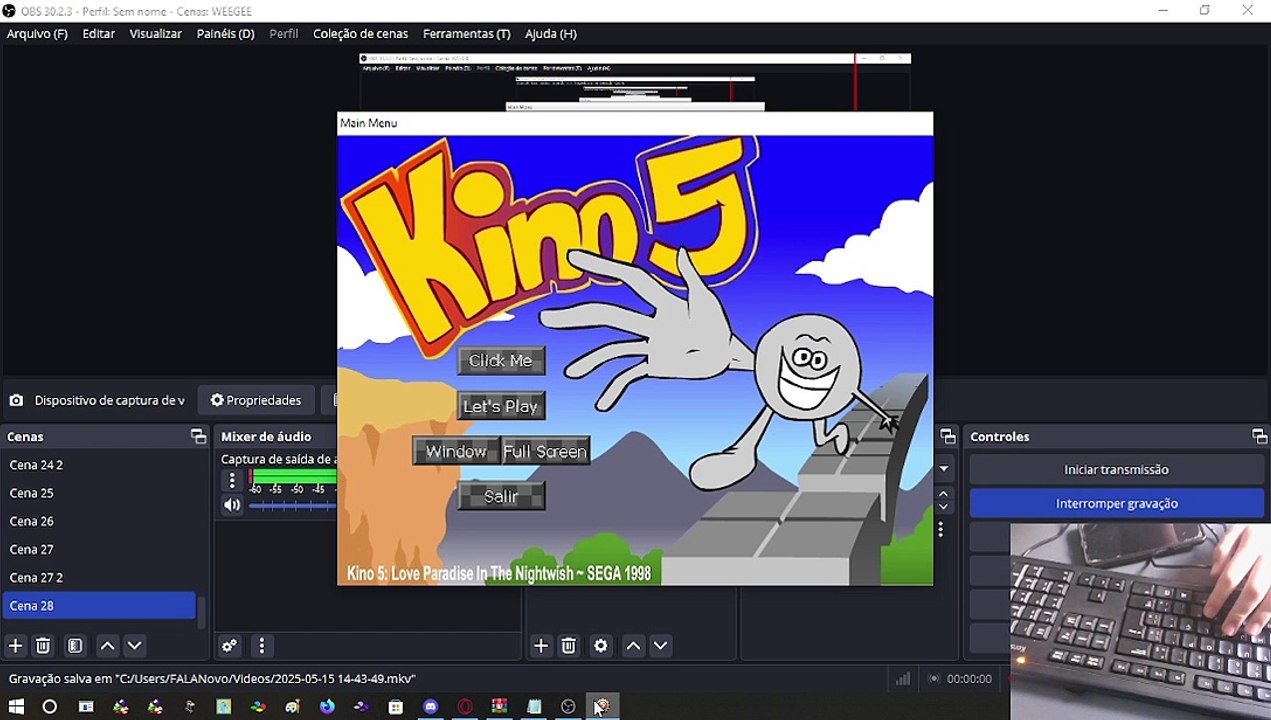The image size is (1271, 720).
Task: Click the camera icon beside Dispositivo de captura
Action: [16, 400]
